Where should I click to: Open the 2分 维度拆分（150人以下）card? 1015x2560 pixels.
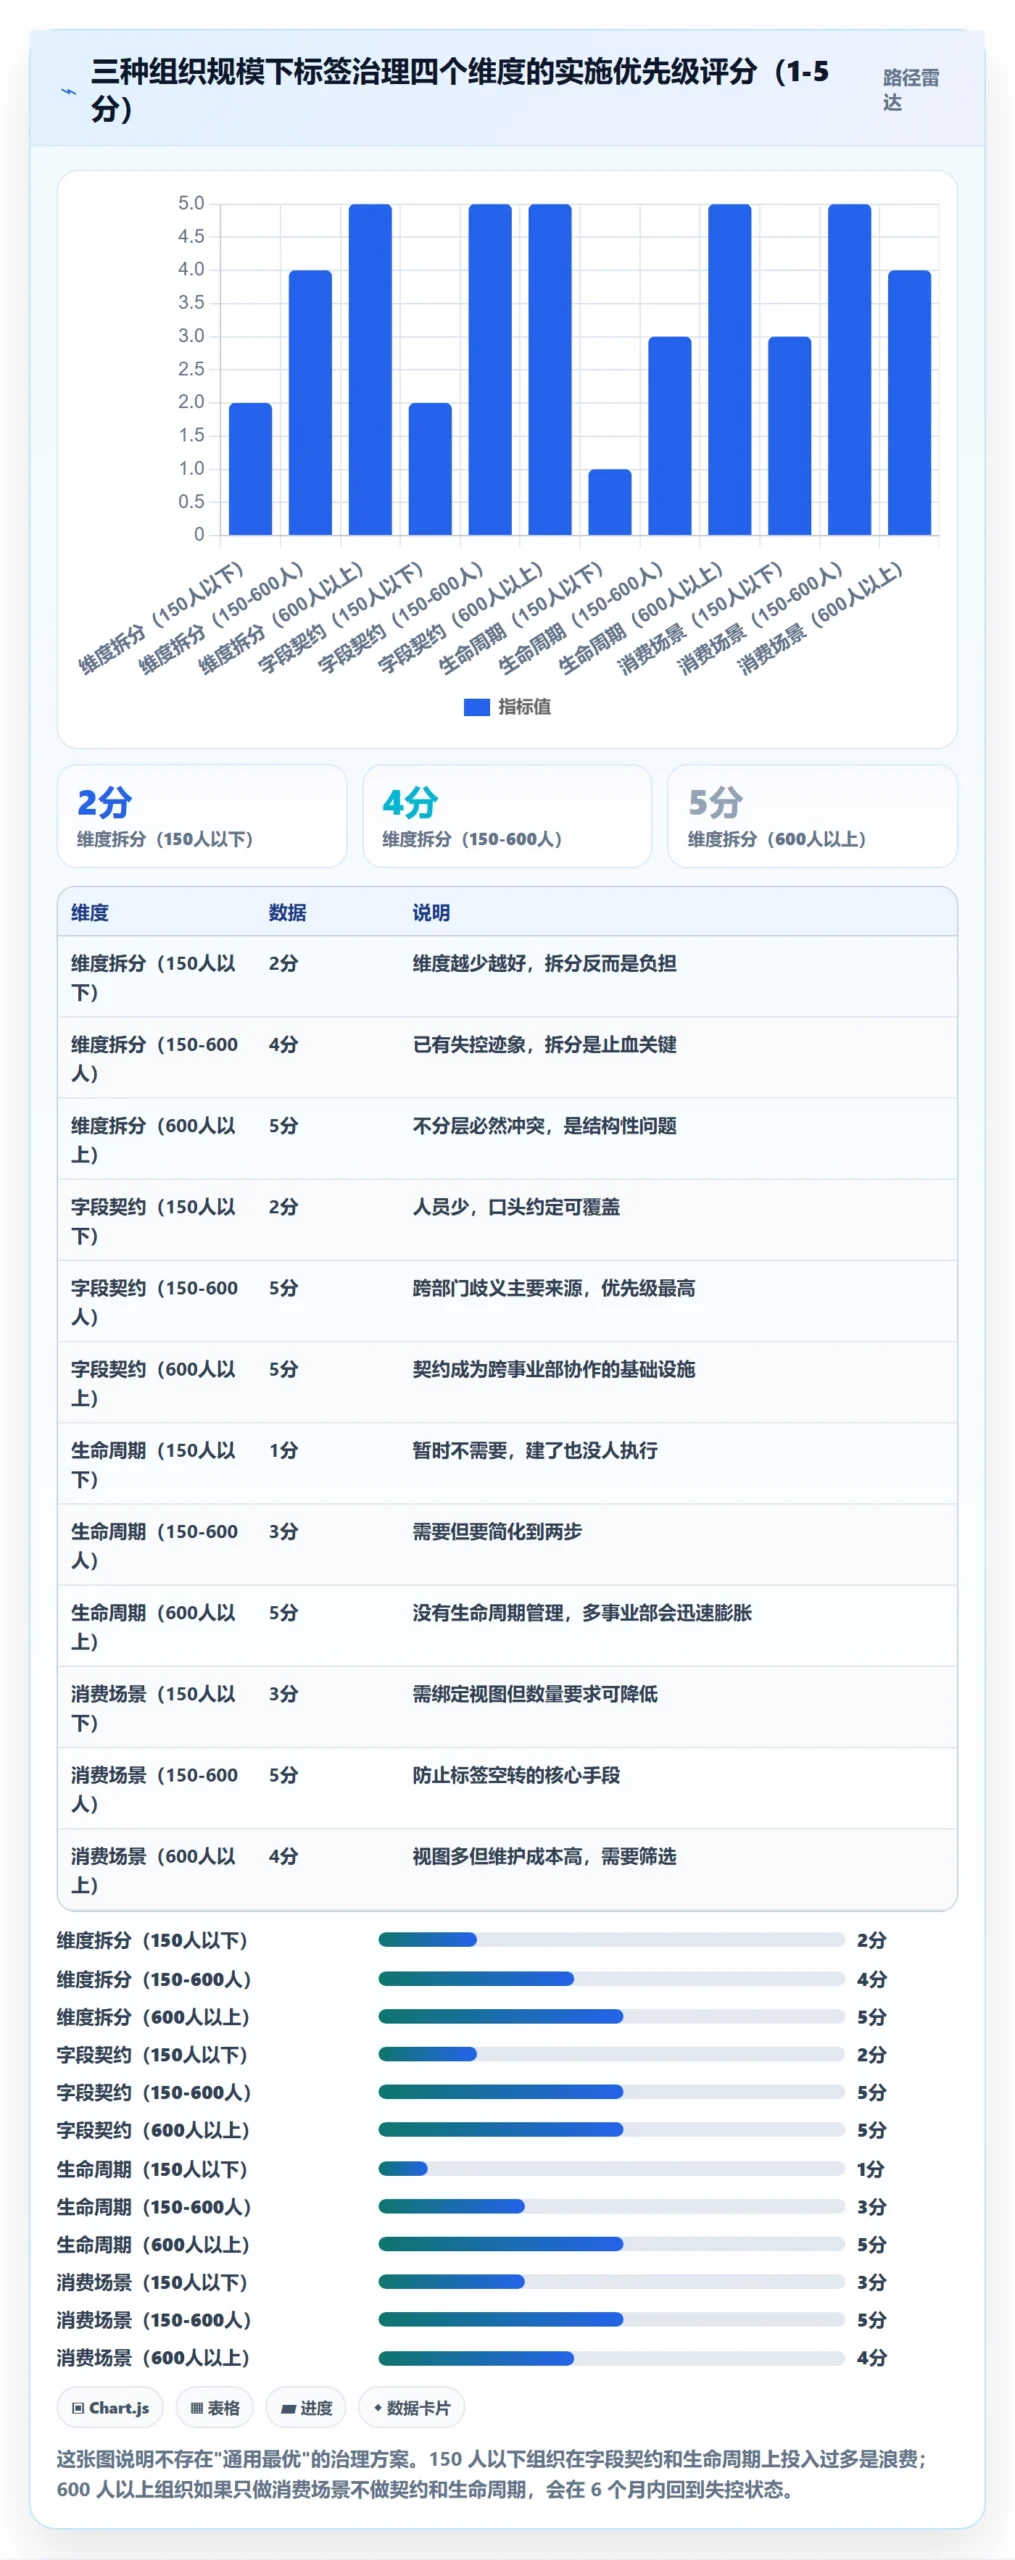coord(202,816)
